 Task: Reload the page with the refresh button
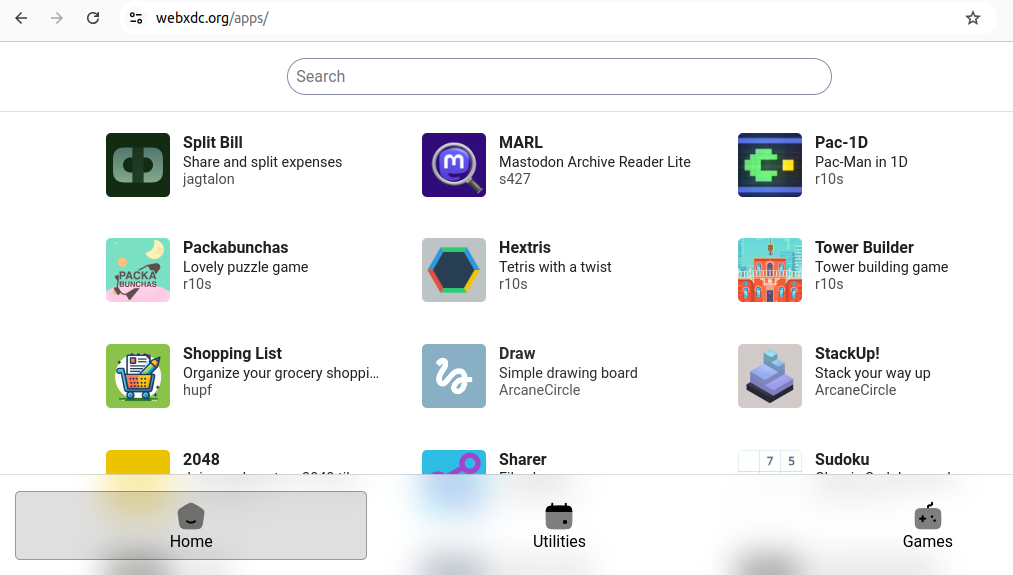tap(93, 18)
